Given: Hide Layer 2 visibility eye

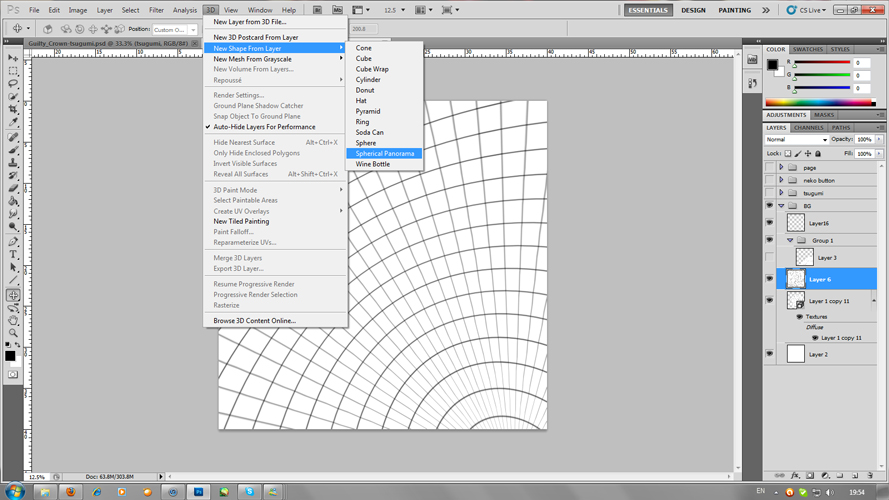Looking at the screenshot, I should coord(769,354).
